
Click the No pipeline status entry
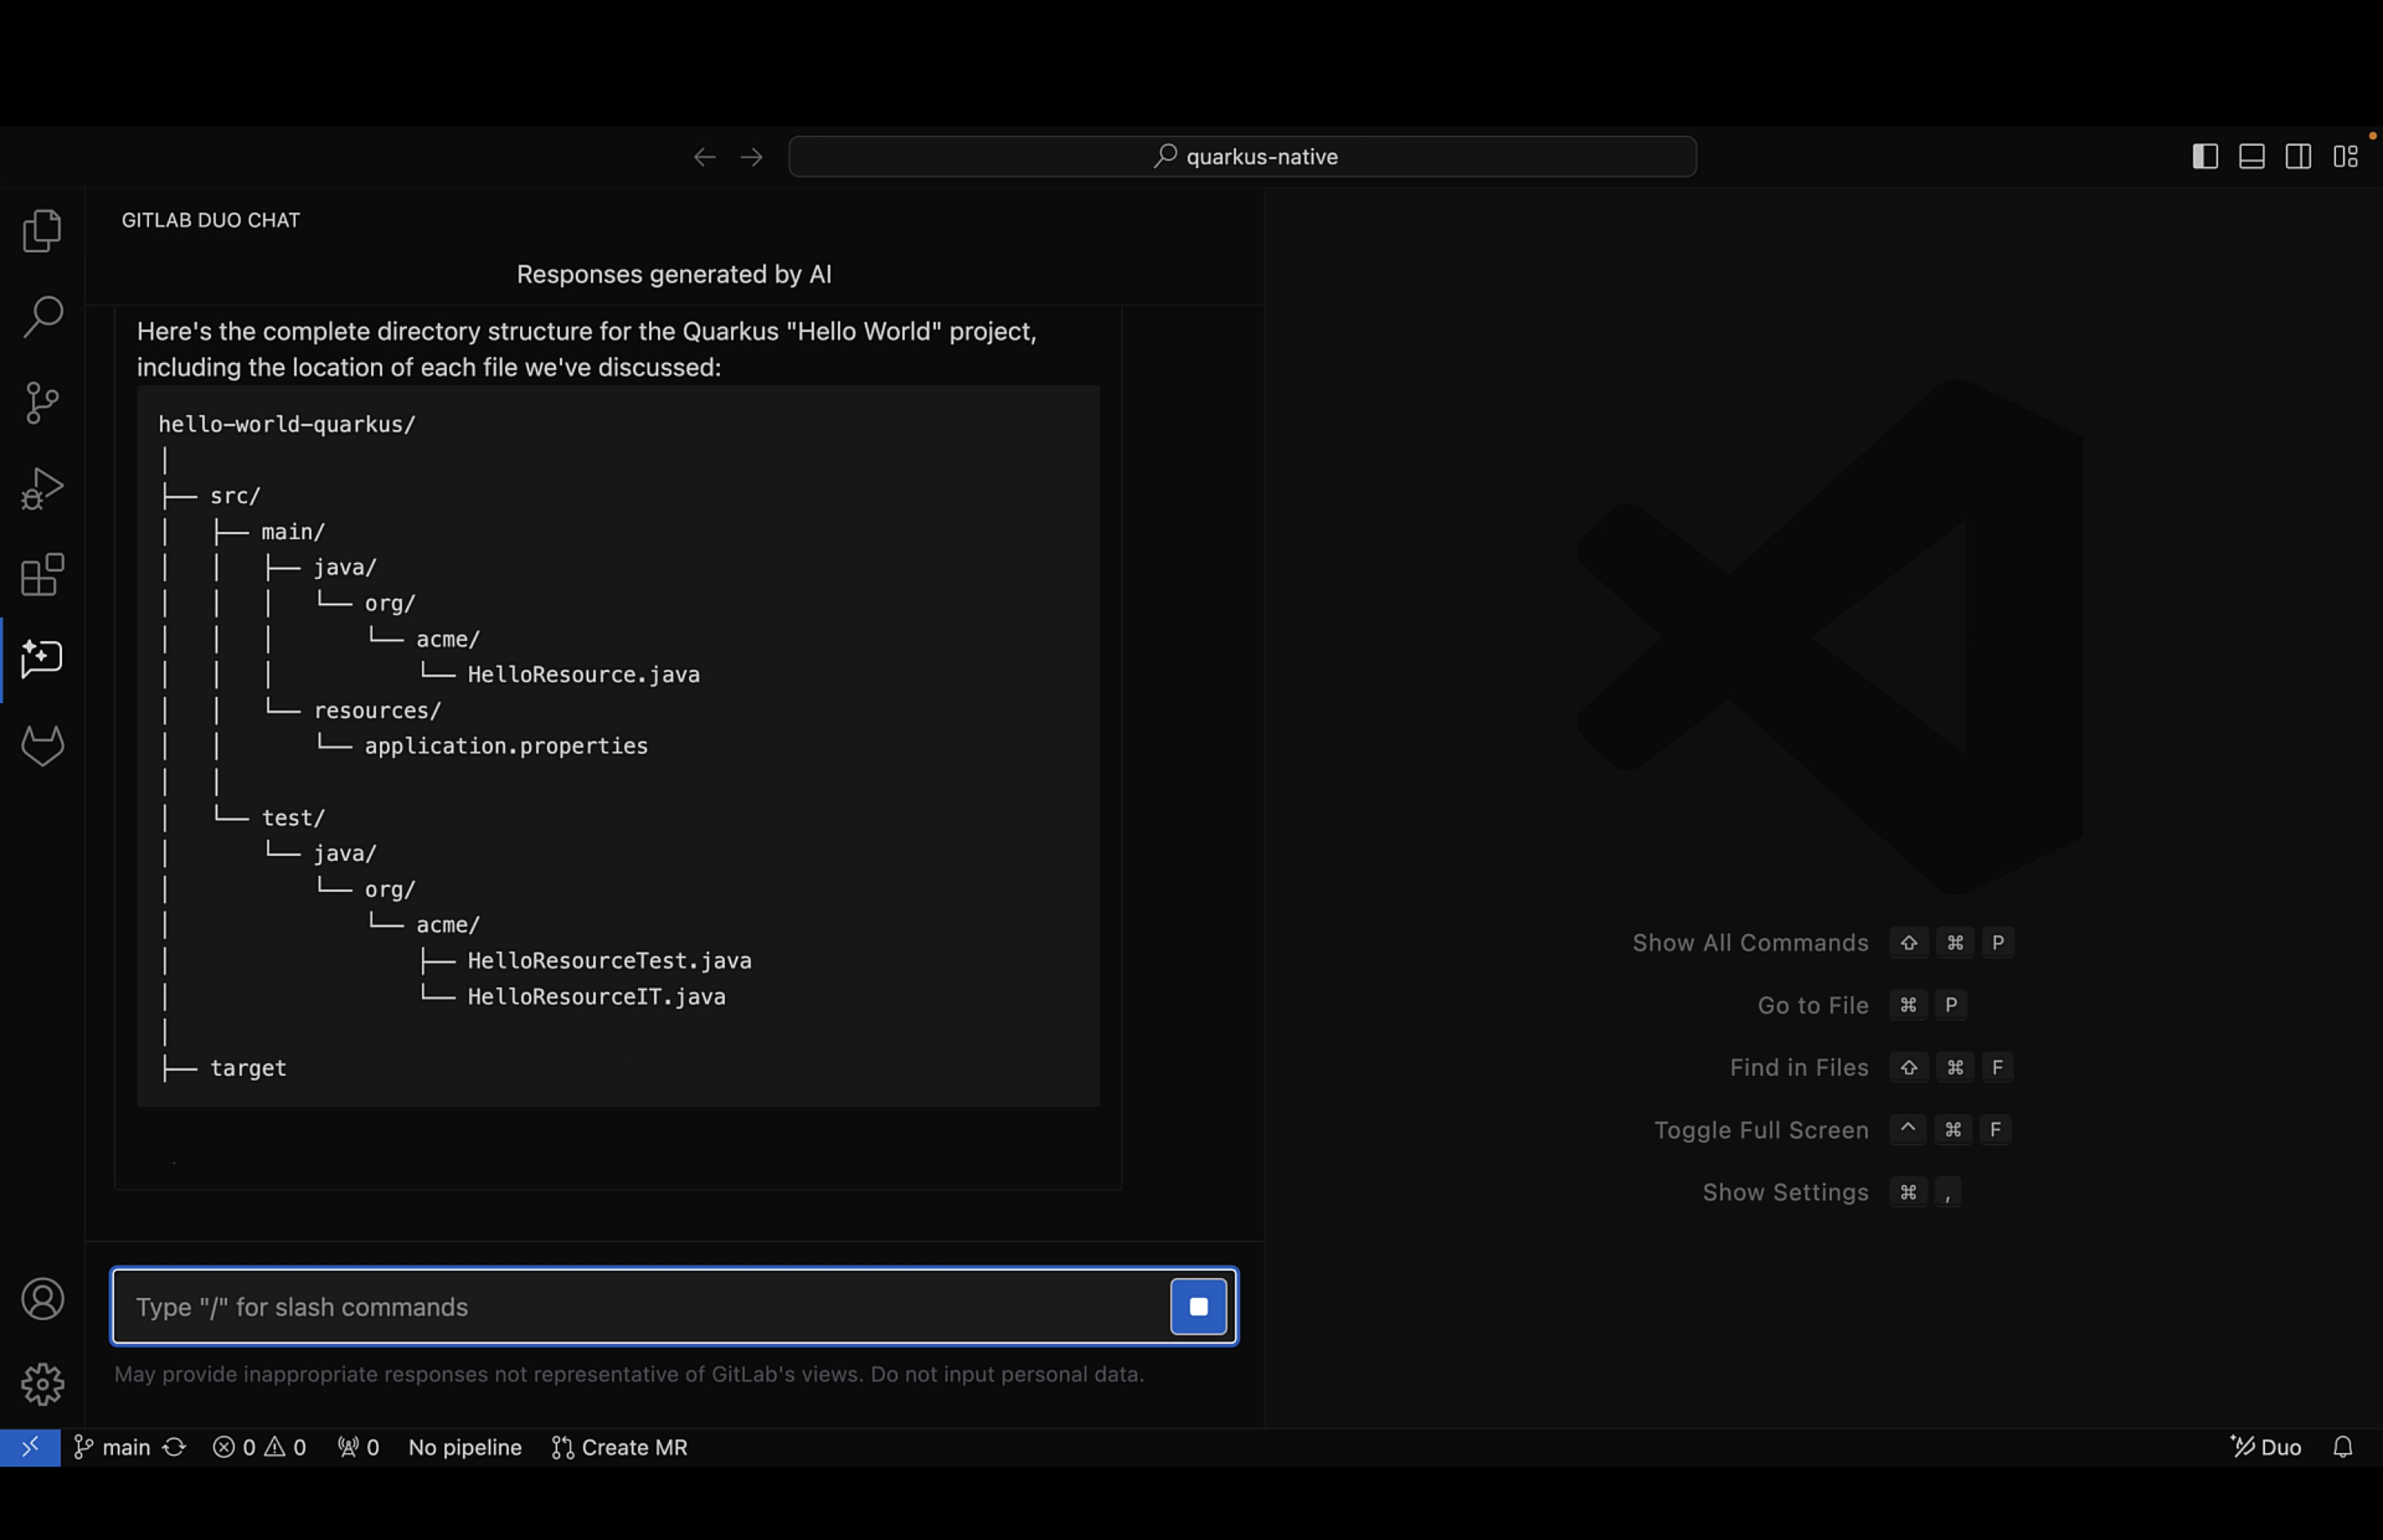(465, 1448)
